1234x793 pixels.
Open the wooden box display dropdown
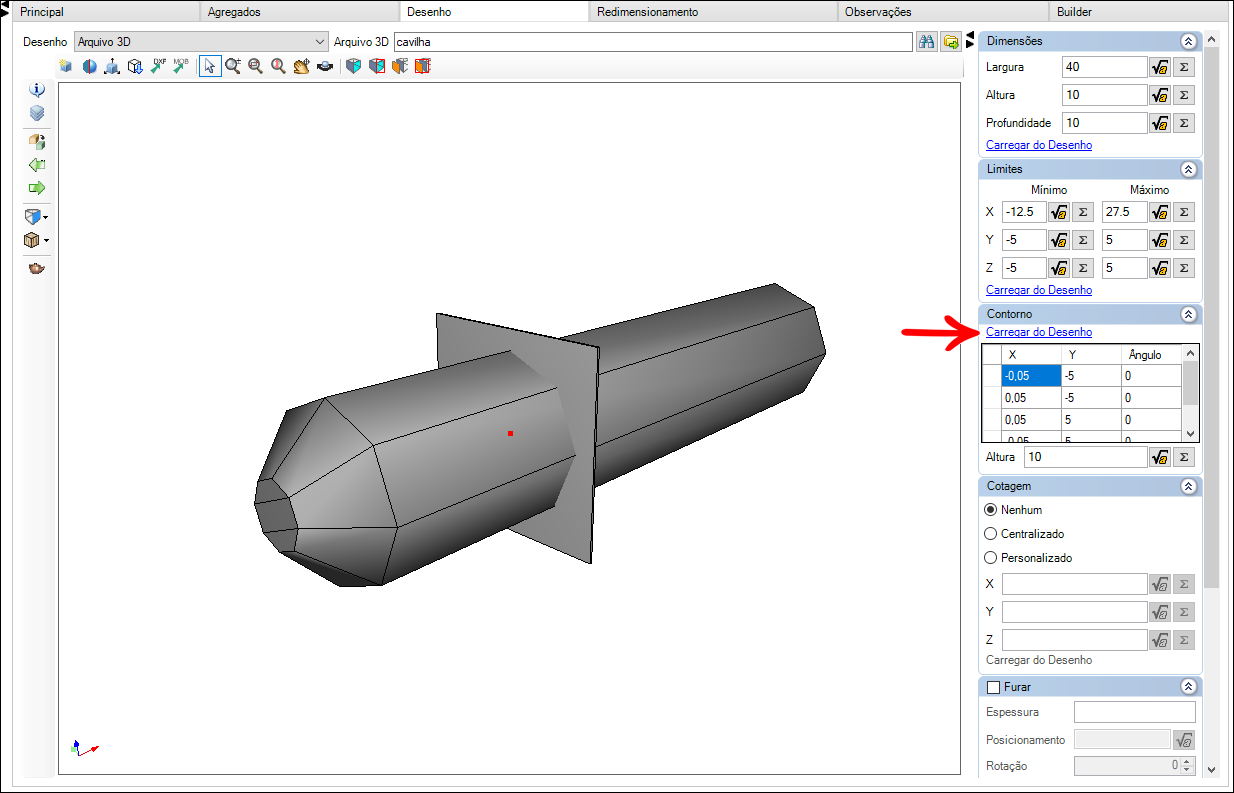46,240
